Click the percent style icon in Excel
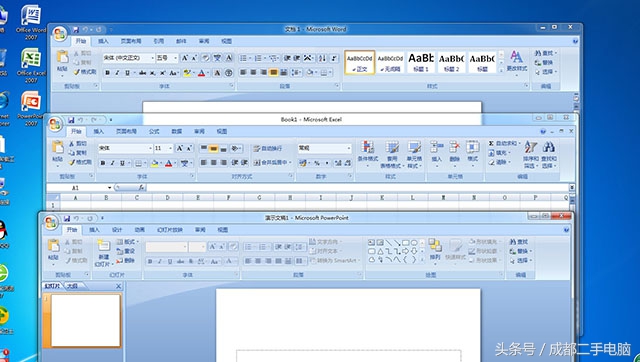This screenshot has width=640, height=362. point(317,163)
